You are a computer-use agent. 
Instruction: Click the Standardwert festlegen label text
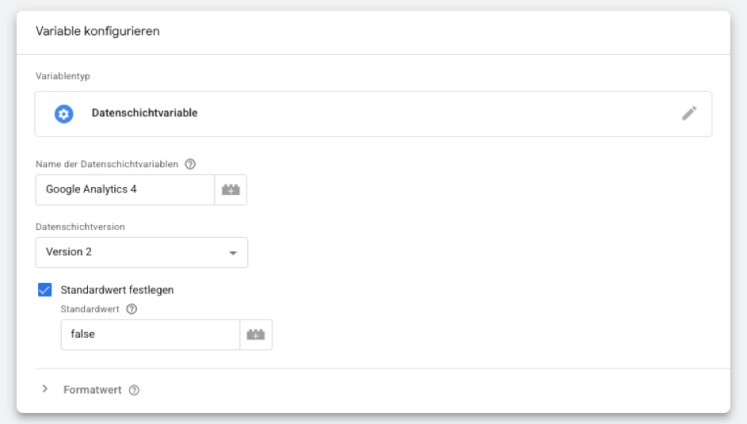[118, 290]
